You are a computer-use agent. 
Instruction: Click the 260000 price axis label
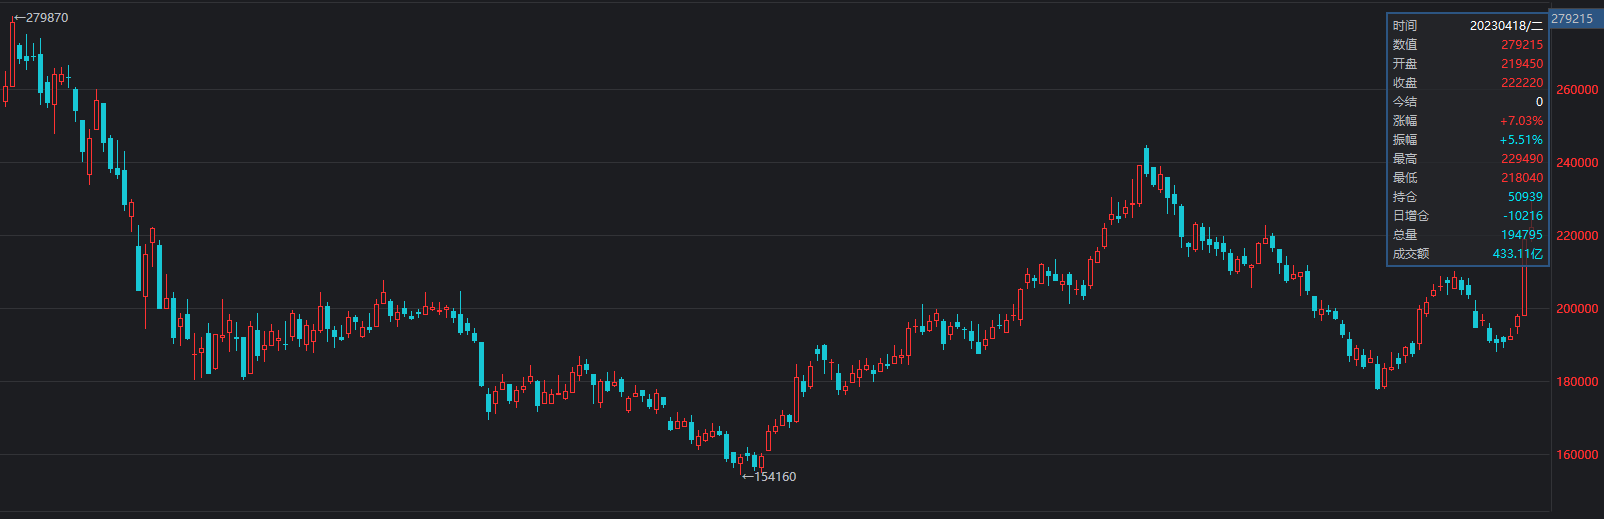1577,90
